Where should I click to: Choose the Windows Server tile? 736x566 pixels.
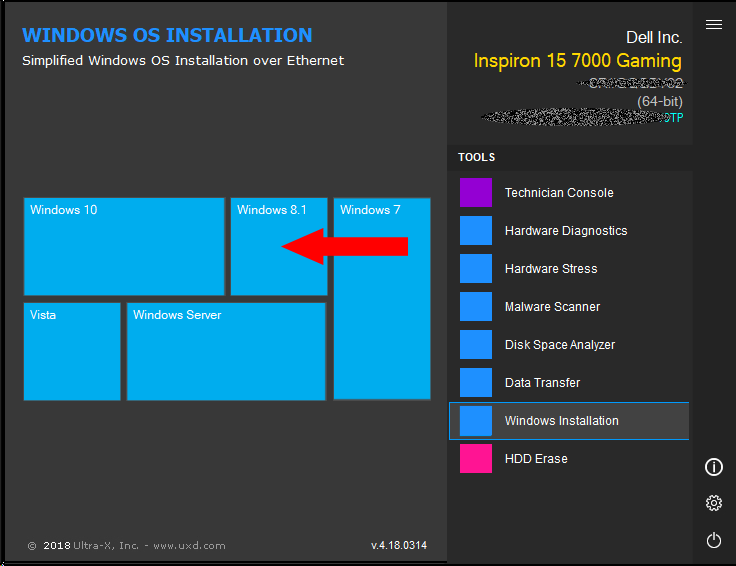click(226, 352)
